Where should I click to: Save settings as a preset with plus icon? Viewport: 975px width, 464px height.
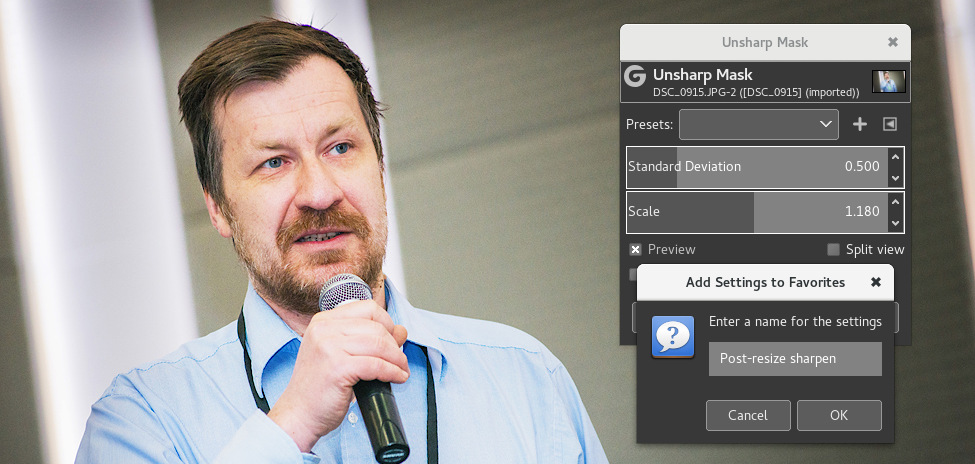(859, 124)
